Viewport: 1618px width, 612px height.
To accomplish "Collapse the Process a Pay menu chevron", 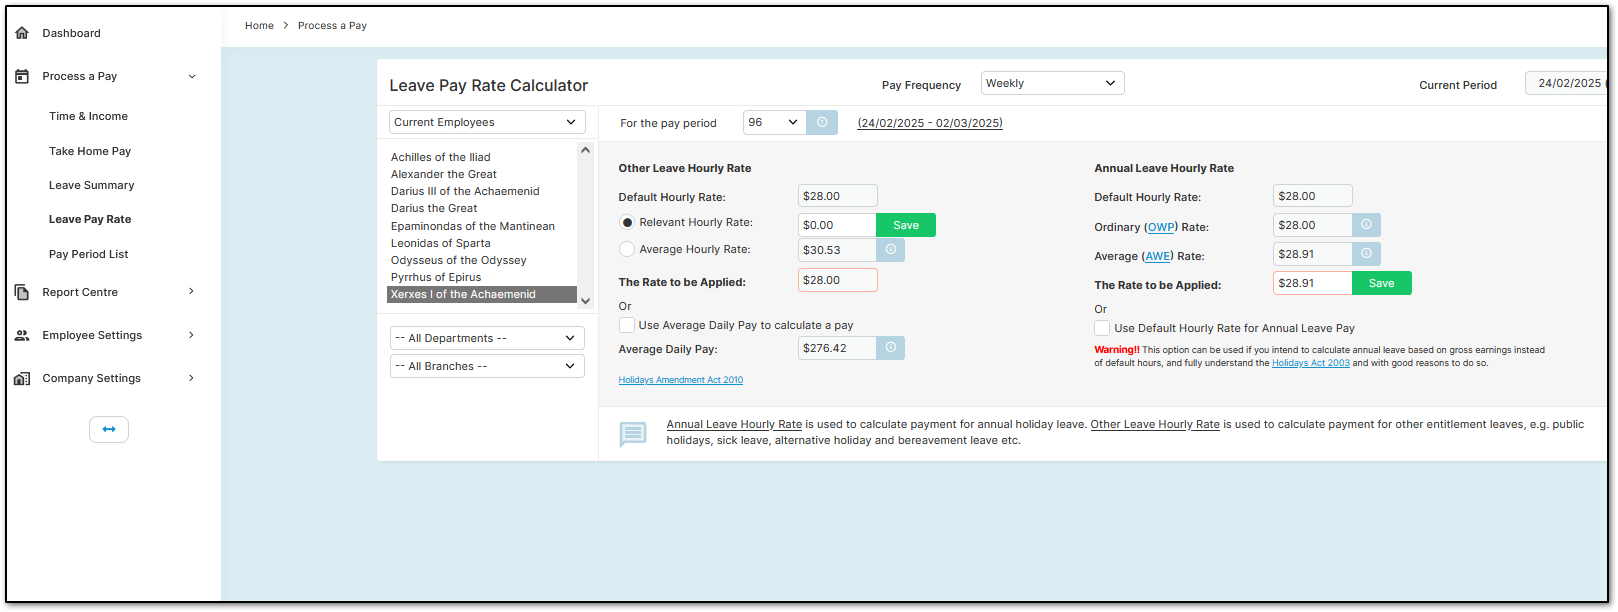I will pos(192,76).
